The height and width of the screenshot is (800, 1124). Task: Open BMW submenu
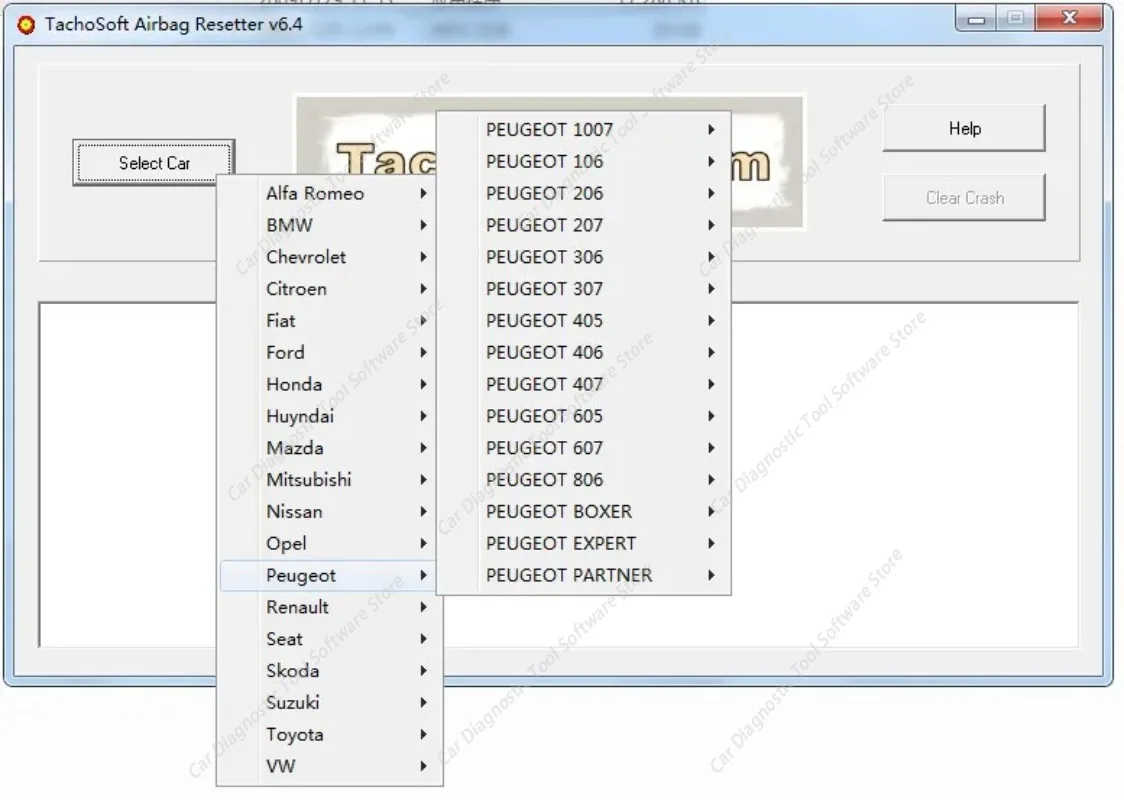coord(328,225)
